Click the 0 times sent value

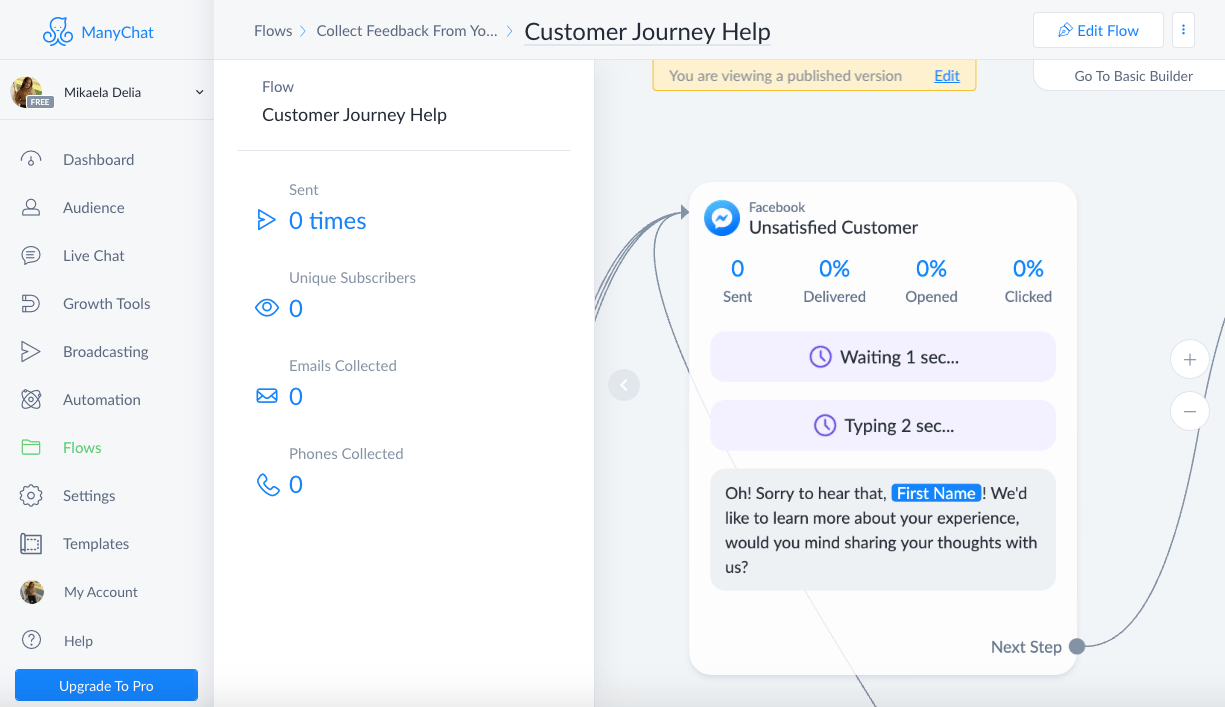tap(328, 220)
